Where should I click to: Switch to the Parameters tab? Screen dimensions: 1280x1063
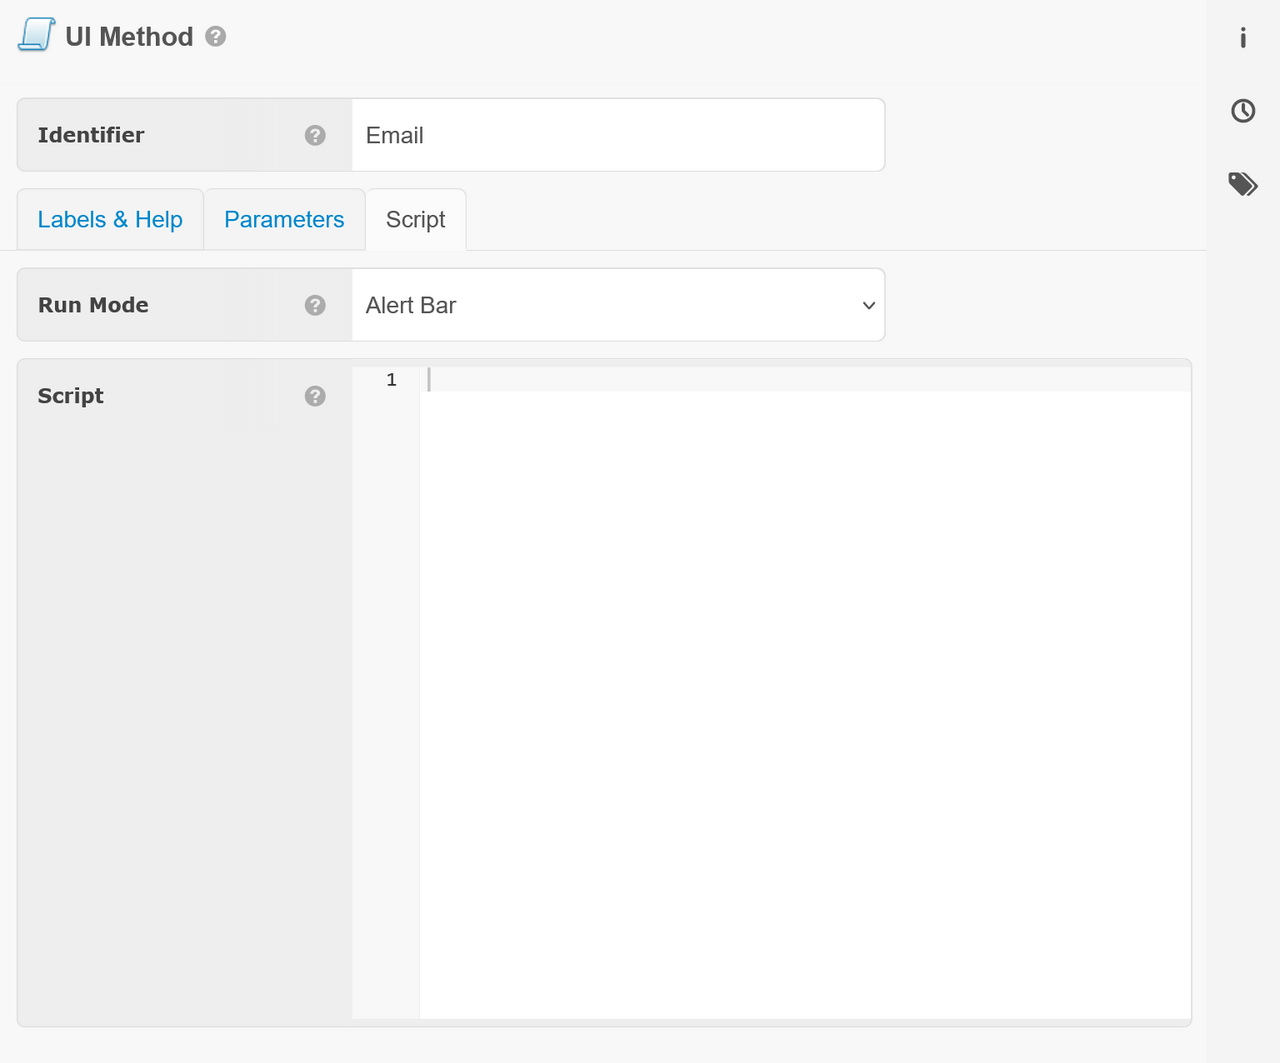pyautogui.click(x=284, y=219)
